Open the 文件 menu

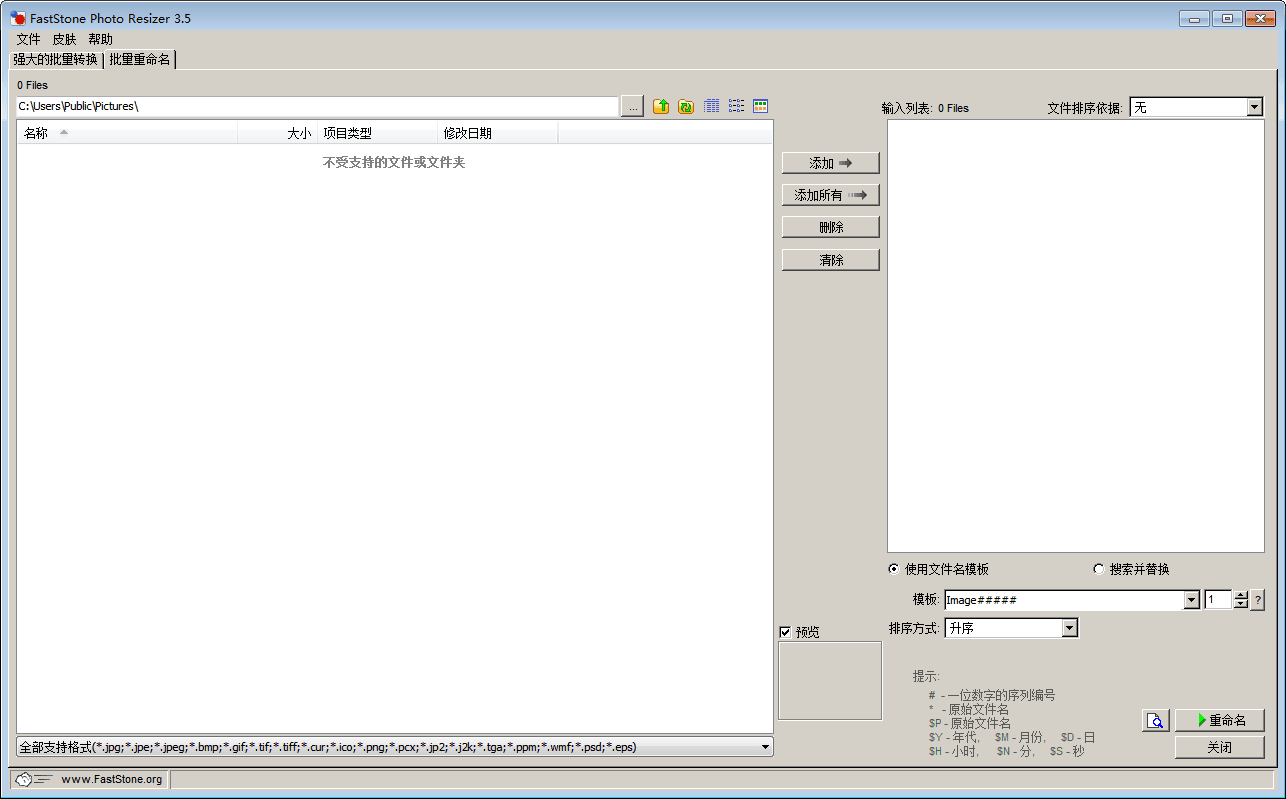click(x=28, y=39)
